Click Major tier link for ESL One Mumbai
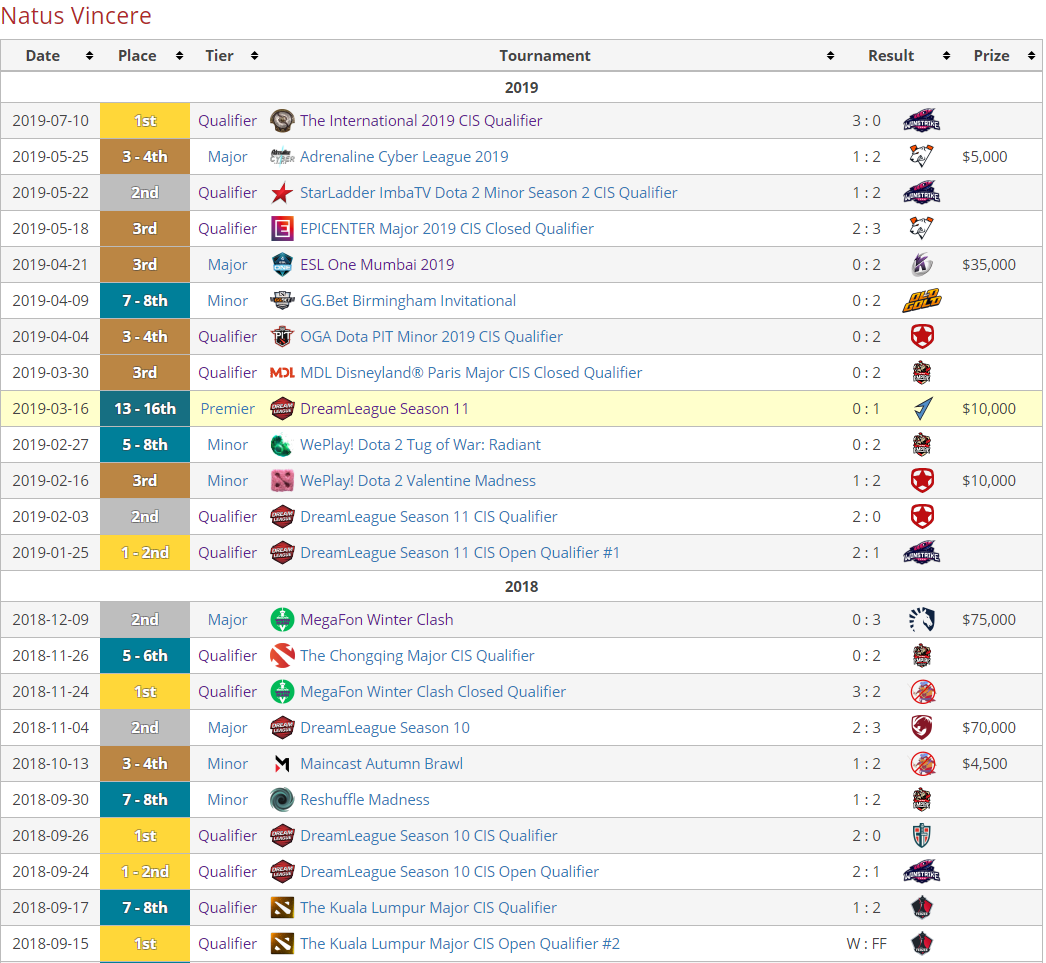 tap(227, 265)
